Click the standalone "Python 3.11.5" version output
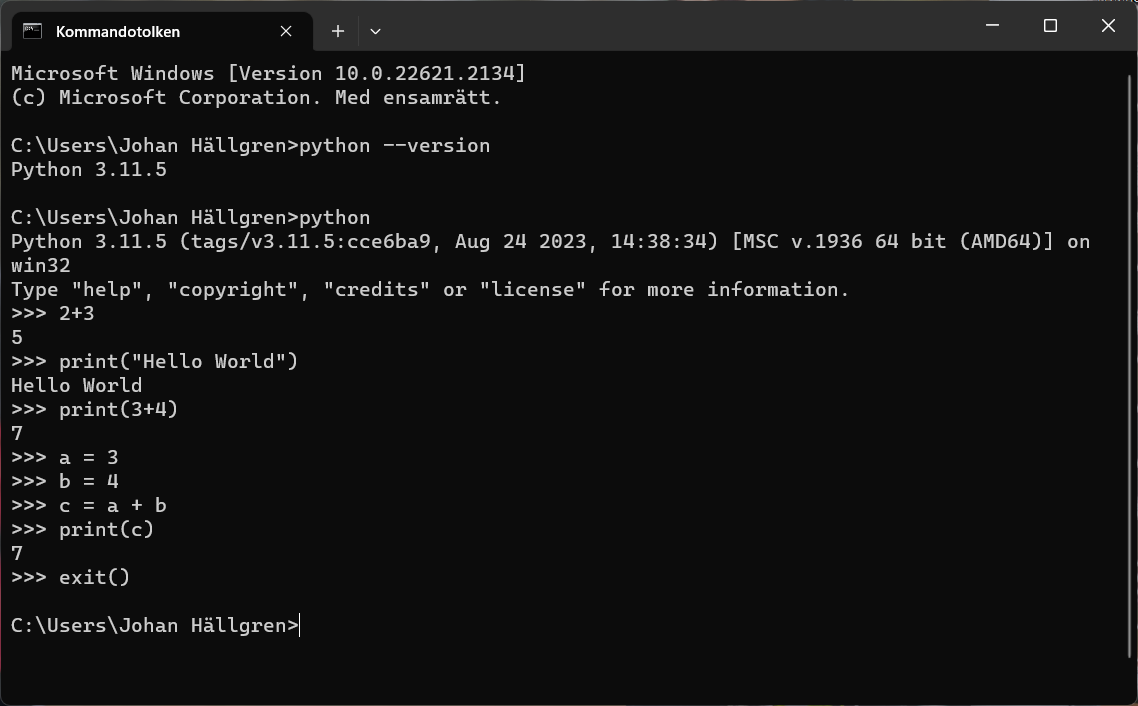1138x706 pixels. click(88, 170)
